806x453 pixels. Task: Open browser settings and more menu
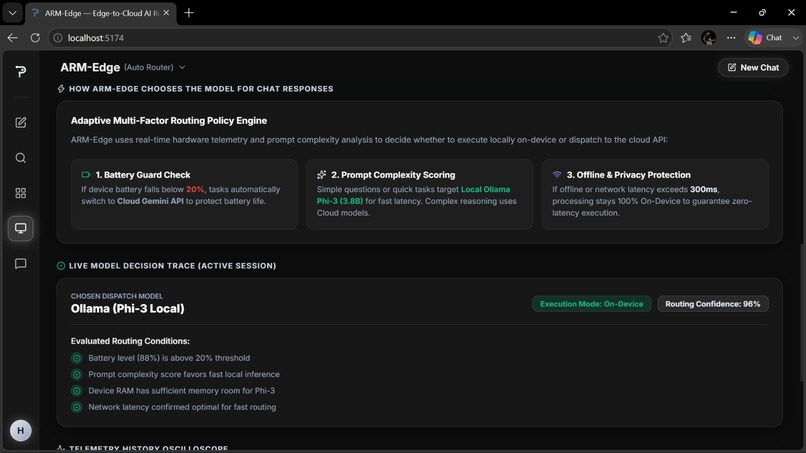(731, 38)
